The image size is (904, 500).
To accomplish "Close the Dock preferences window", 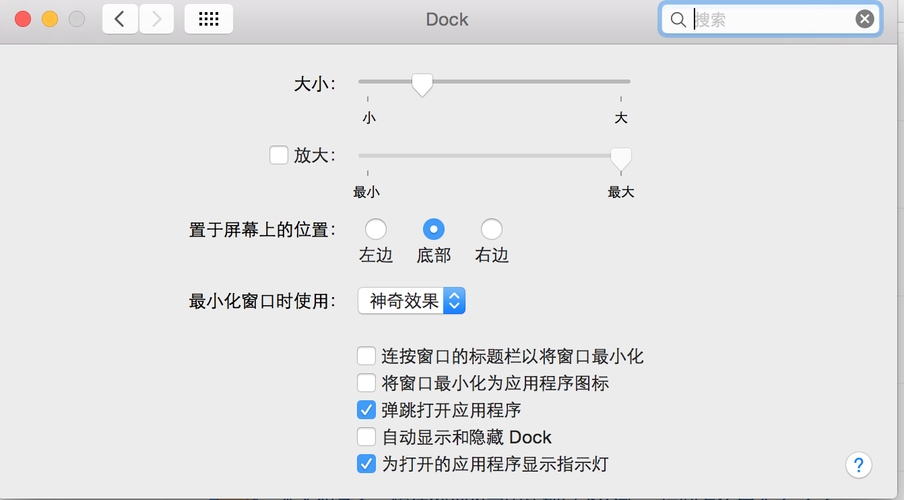I will coord(23,19).
